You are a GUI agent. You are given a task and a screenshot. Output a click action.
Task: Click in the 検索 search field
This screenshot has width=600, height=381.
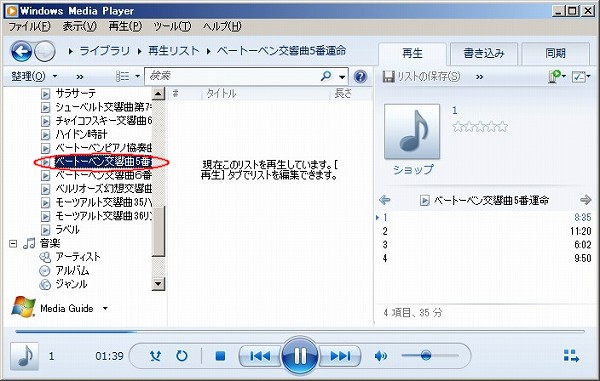(232, 76)
